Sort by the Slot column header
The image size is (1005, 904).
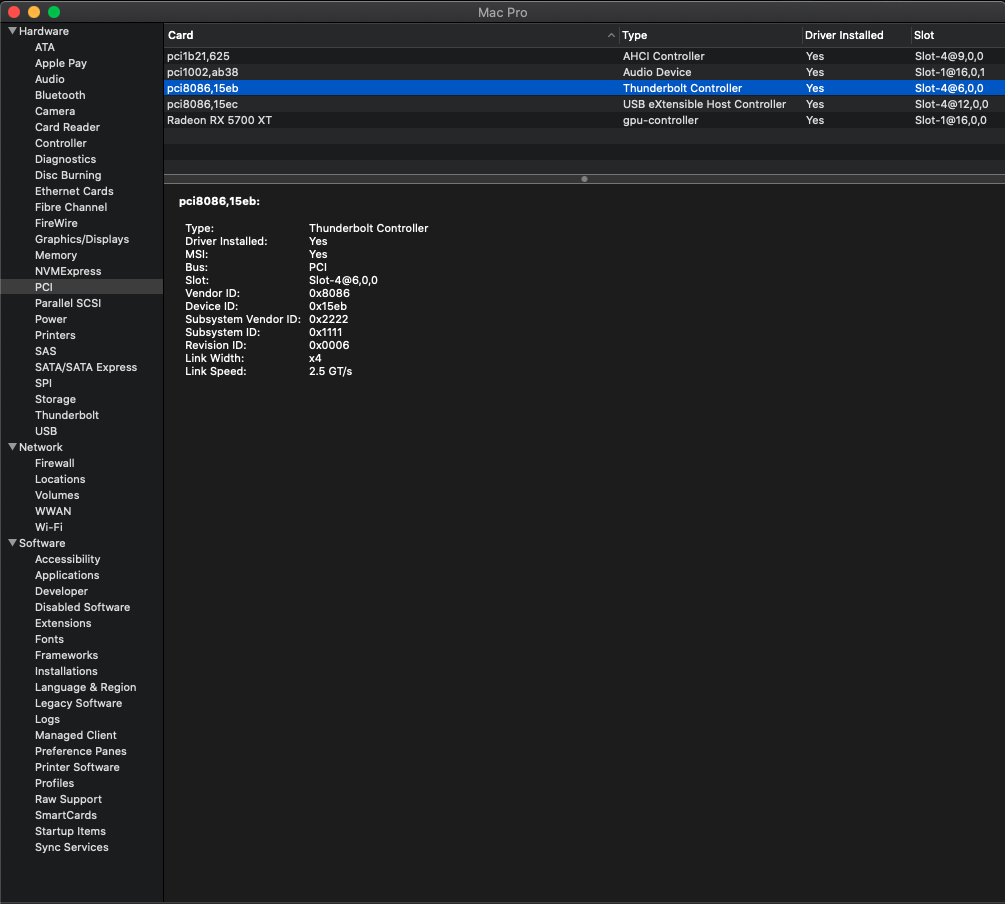point(958,35)
